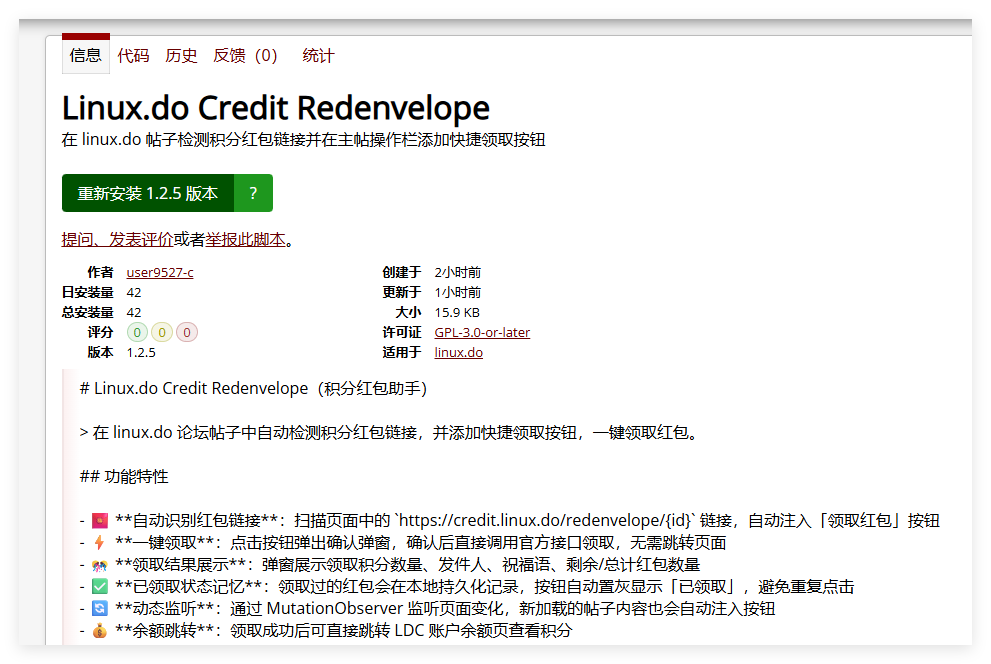This screenshot has width=991, height=664.
Task: Click the ## 功能特性 heading text
Action: (124, 477)
